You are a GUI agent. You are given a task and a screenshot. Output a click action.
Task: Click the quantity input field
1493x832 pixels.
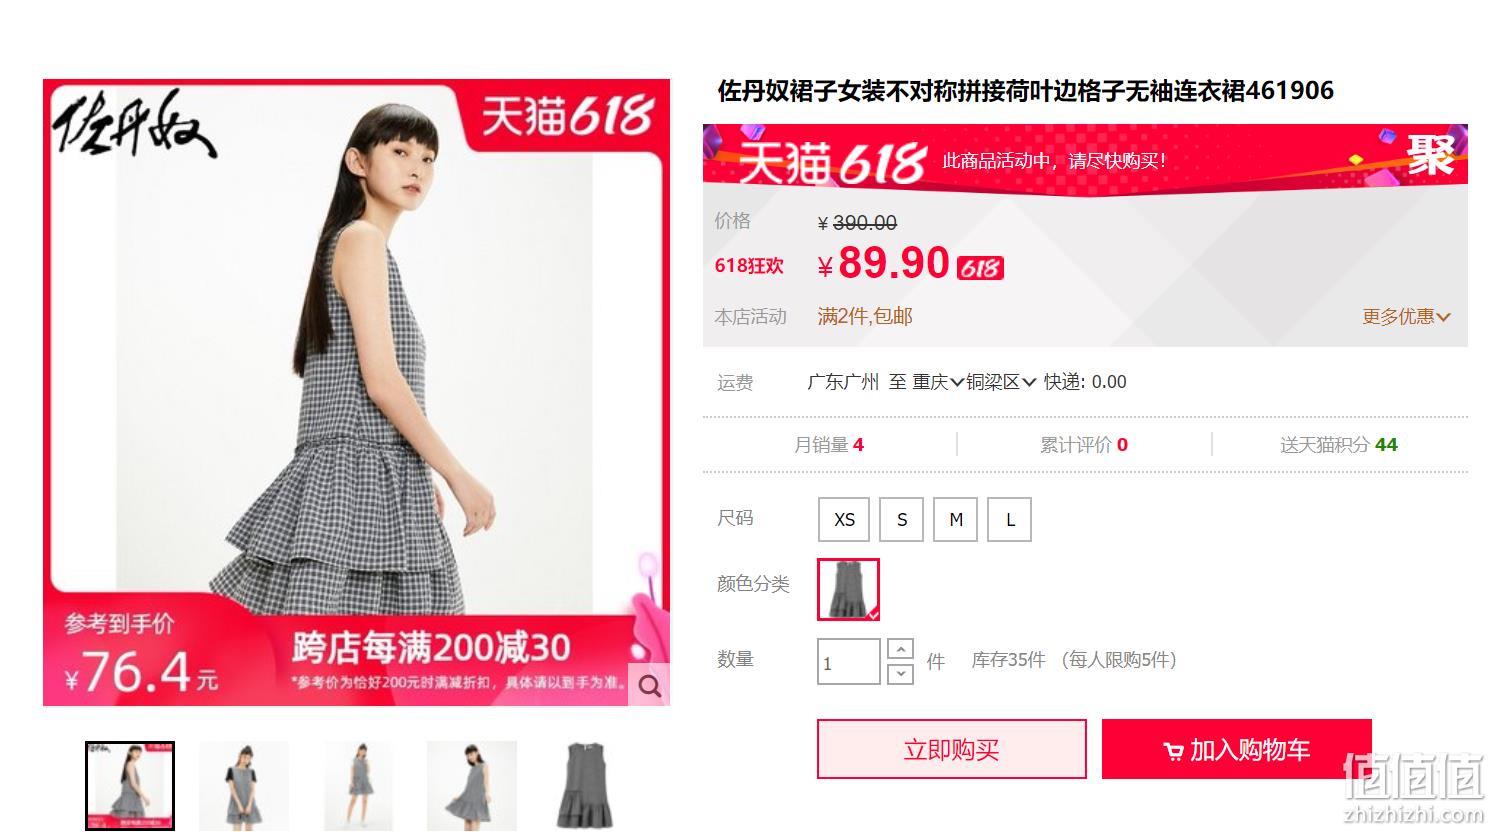[849, 662]
